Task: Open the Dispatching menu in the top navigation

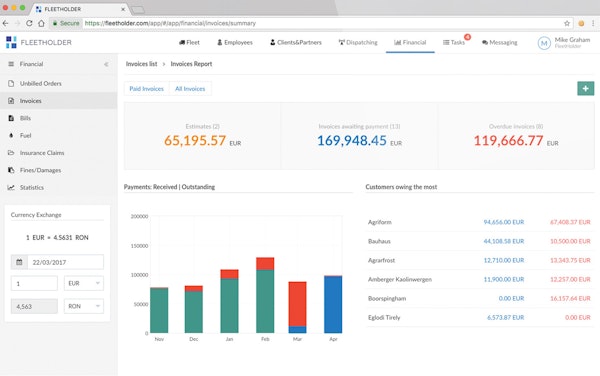Action: point(358,42)
